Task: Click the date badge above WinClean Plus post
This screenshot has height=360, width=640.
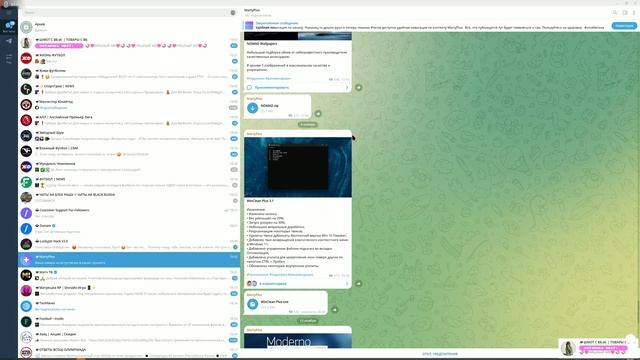Action: [308, 124]
